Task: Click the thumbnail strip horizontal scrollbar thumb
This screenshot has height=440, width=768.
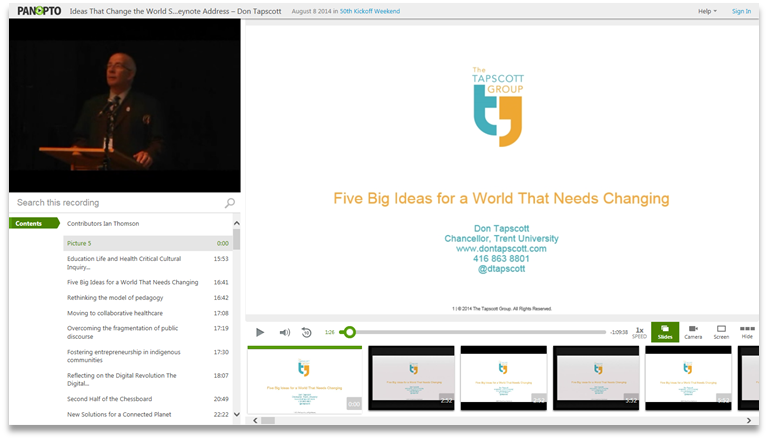Action: (x=268, y=420)
